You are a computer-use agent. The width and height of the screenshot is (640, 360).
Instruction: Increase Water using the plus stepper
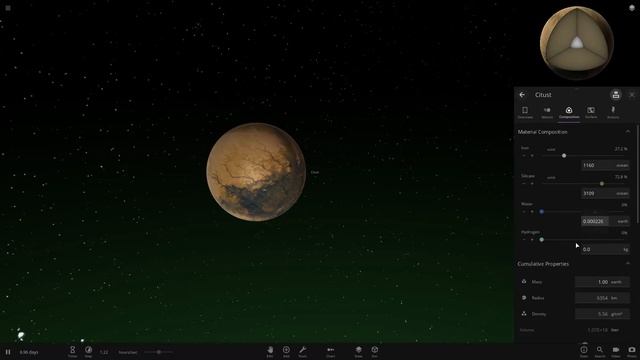532,211
